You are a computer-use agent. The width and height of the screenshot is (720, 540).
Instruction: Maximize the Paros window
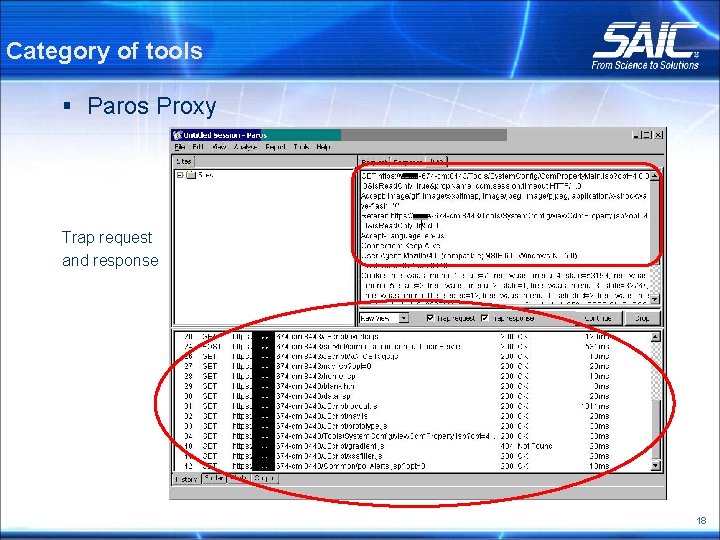[x=647, y=135]
